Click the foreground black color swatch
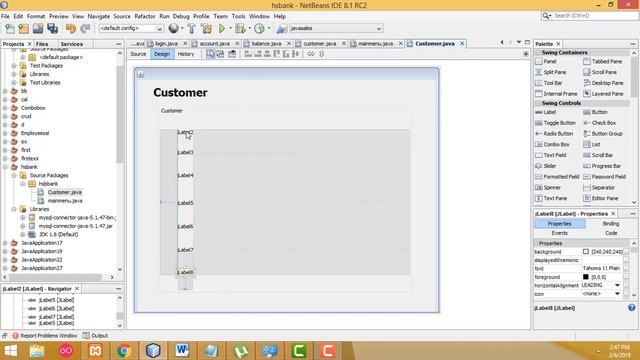The image size is (640, 360). (586, 277)
